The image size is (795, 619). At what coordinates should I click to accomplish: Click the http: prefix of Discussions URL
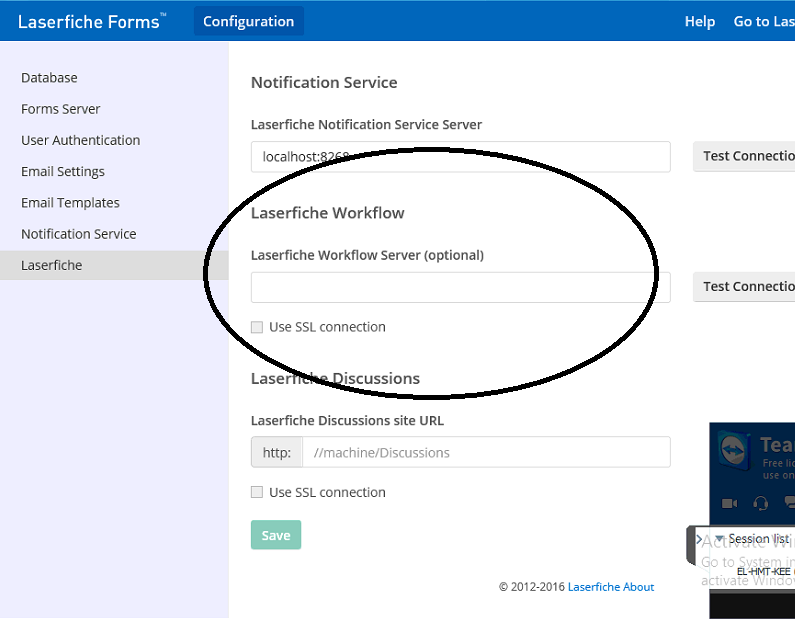(x=277, y=452)
